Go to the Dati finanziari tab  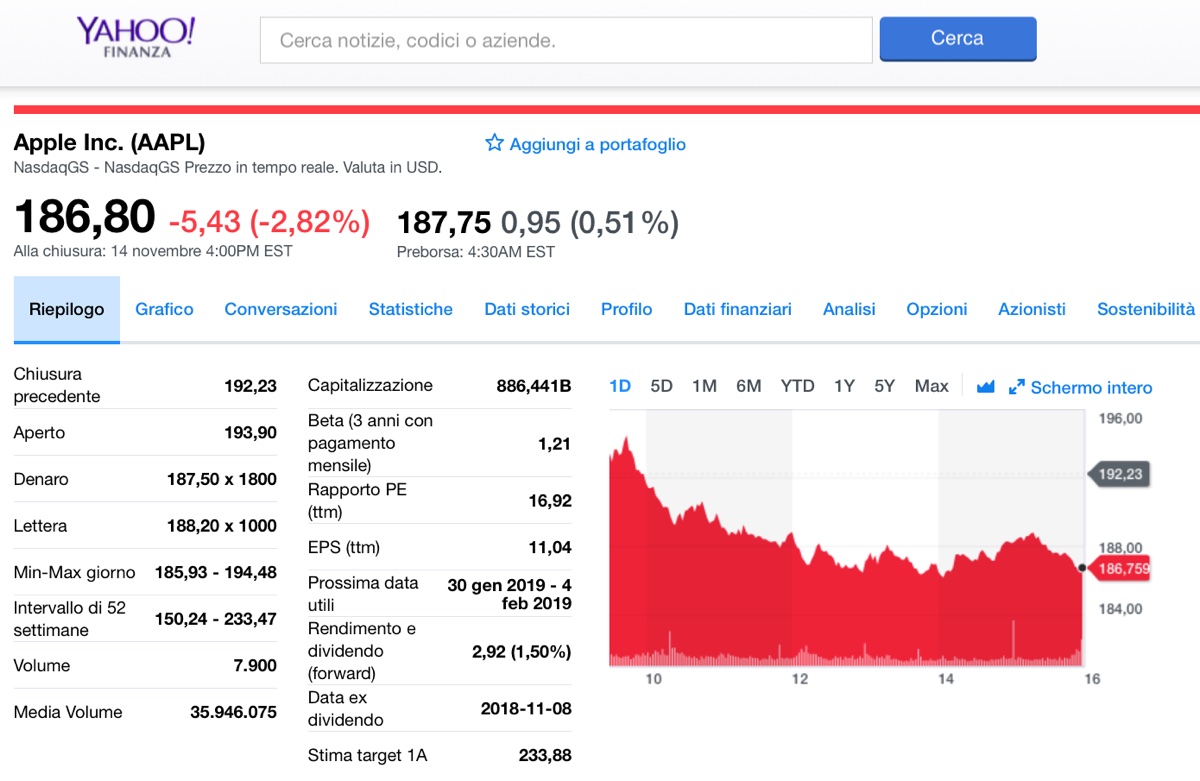[x=737, y=310]
